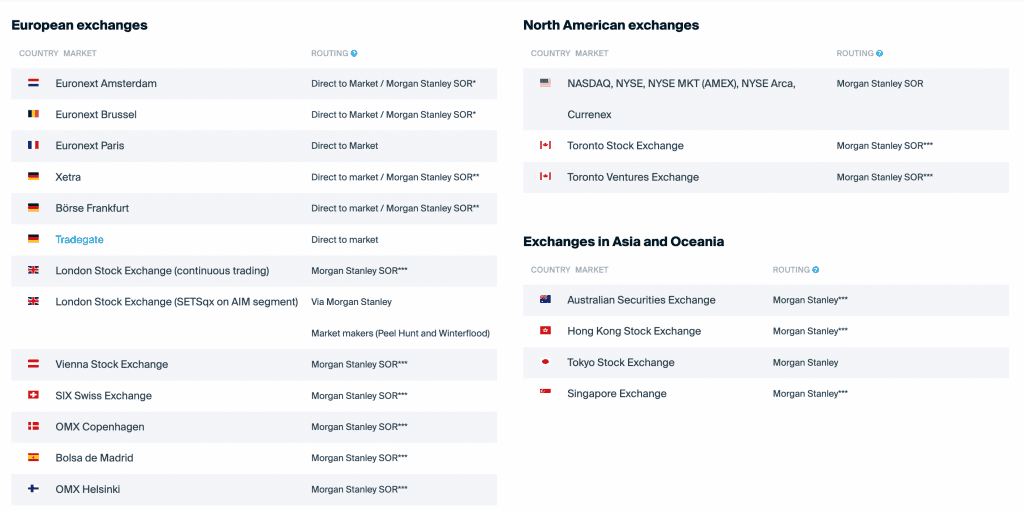The height and width of the screenshot is (511, 1024).
Task: Click the Singapore Exchange entry
Action: coord(616,394)
